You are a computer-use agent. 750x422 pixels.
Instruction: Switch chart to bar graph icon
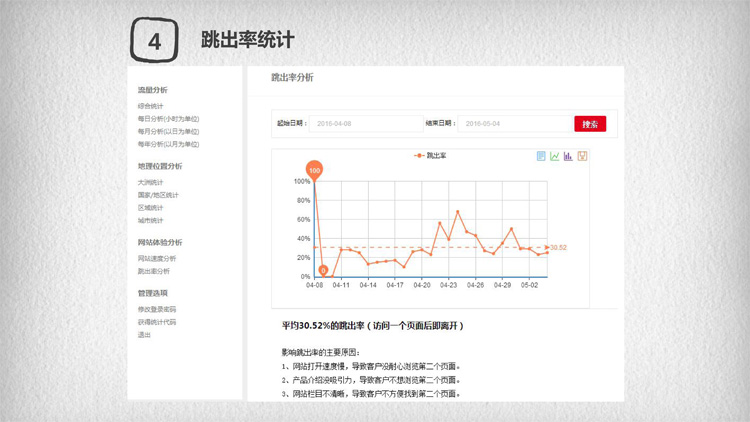(568, 156)
